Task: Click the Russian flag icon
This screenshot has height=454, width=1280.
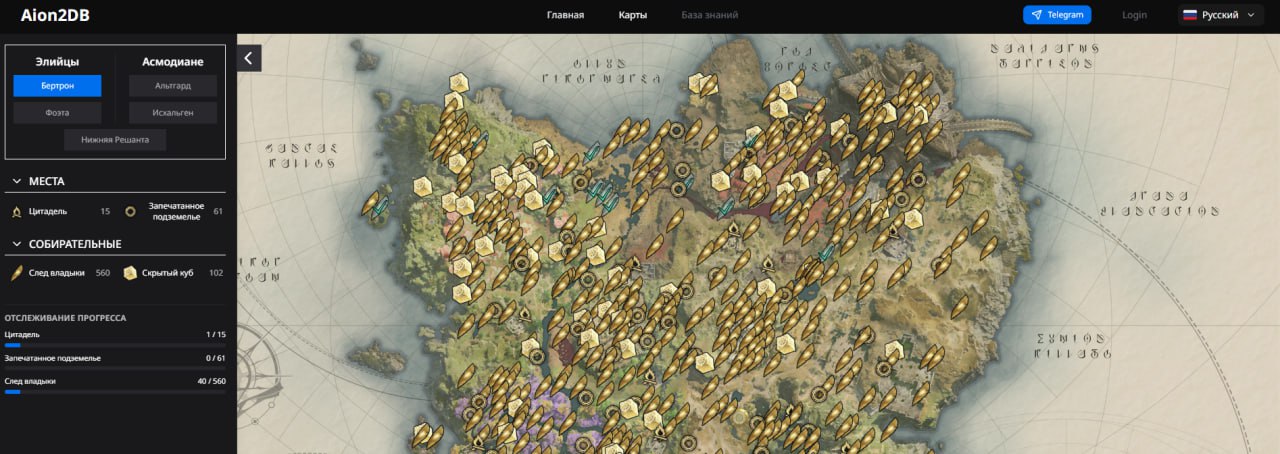Action: [1190, 15]
